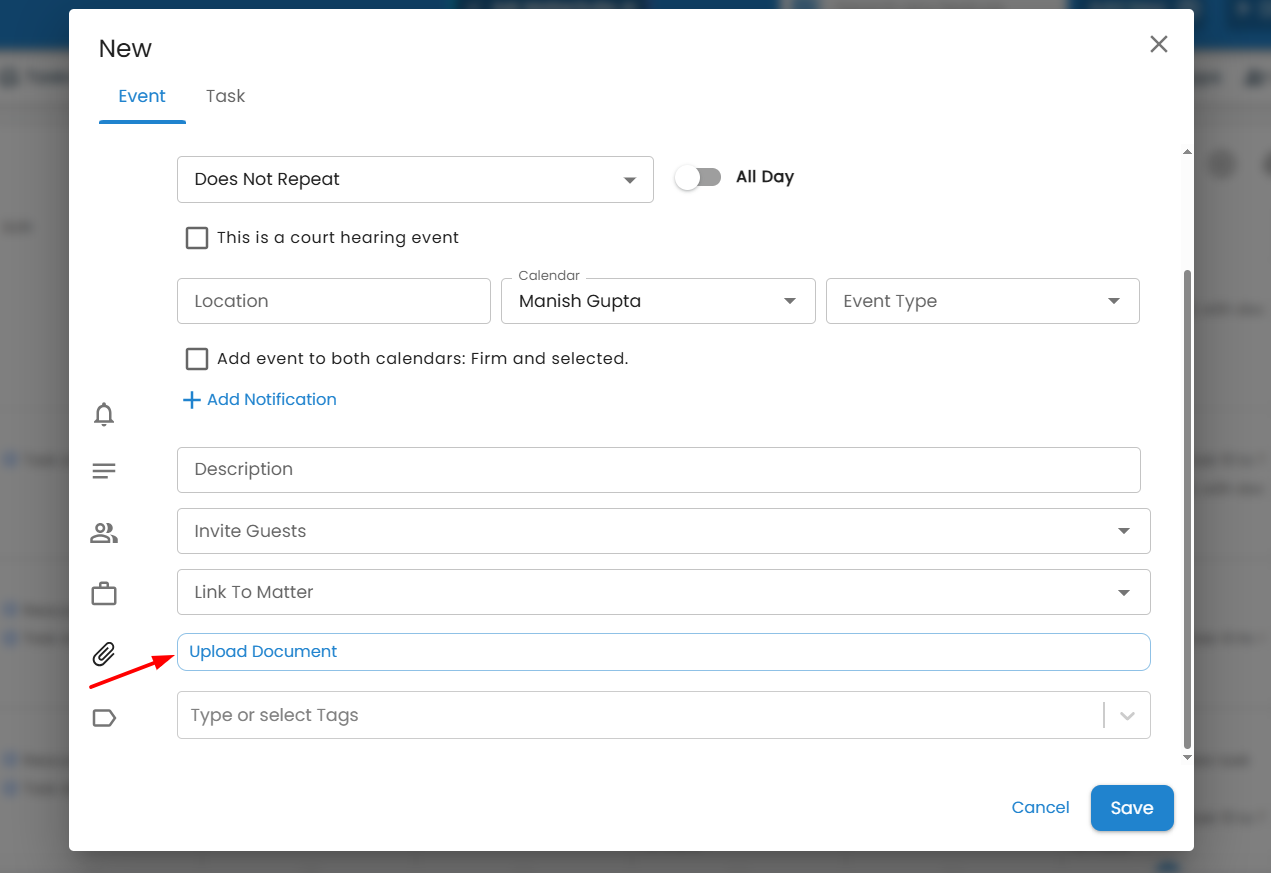Click the plus icon beside Add Notification
1271x873 pixels.
(192, 400)
